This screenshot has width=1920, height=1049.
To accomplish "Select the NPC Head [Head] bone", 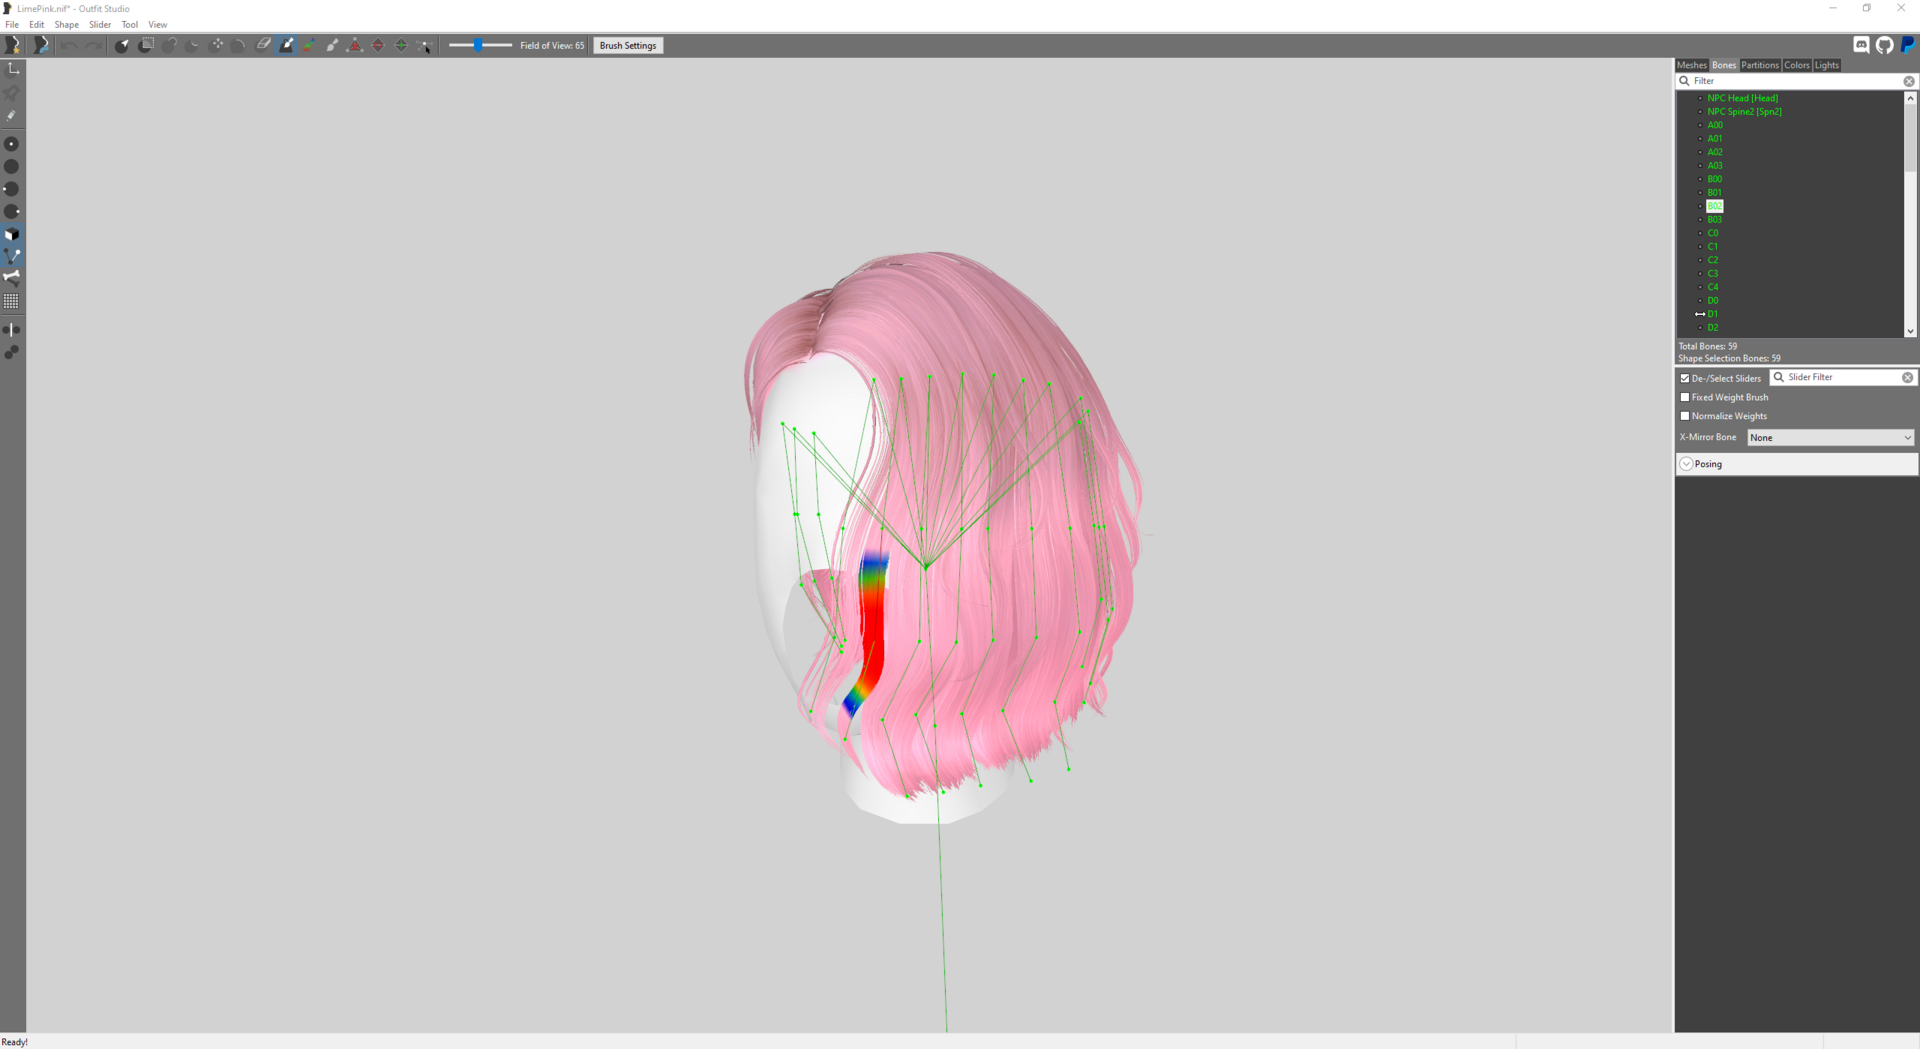I will tap(1742, 98).
